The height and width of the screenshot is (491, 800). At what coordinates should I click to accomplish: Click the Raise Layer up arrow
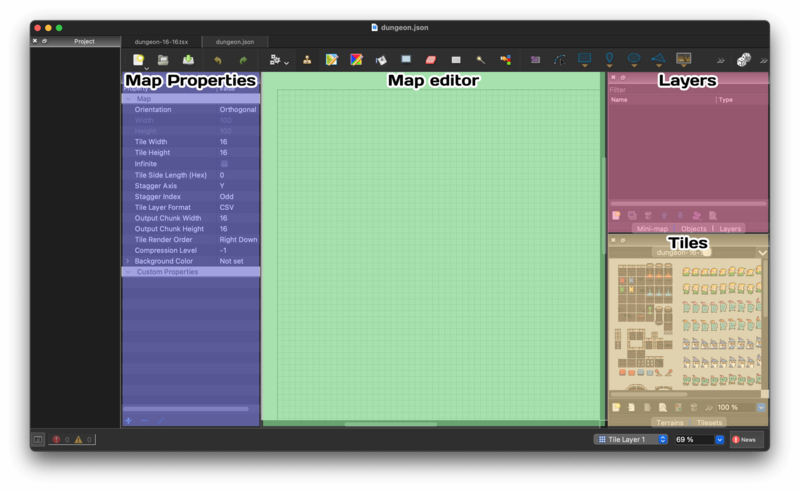point(664,215)
